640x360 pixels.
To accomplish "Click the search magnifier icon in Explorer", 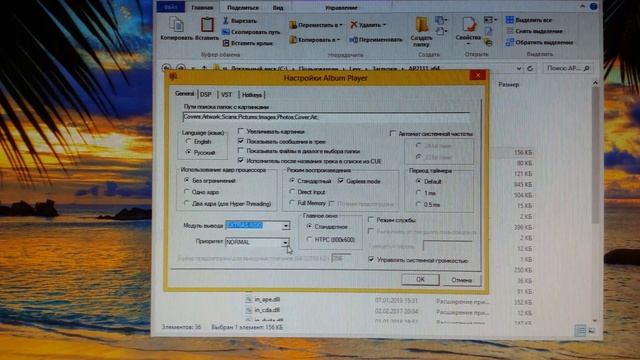I will [x=587, y=69].
